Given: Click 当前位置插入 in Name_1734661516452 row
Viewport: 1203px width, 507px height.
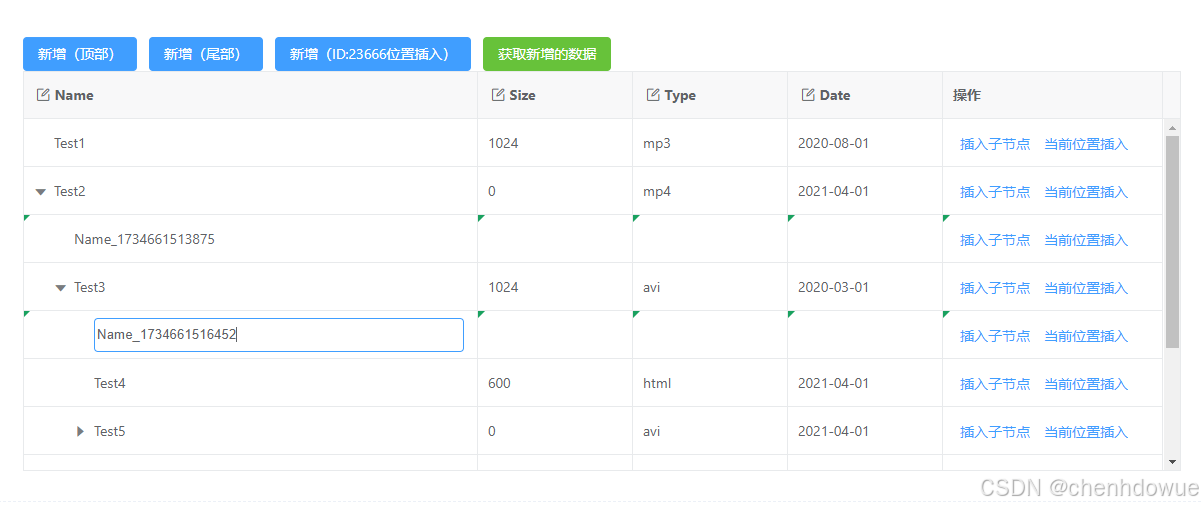Looking at the screenshot, I should pos(1086,336).
